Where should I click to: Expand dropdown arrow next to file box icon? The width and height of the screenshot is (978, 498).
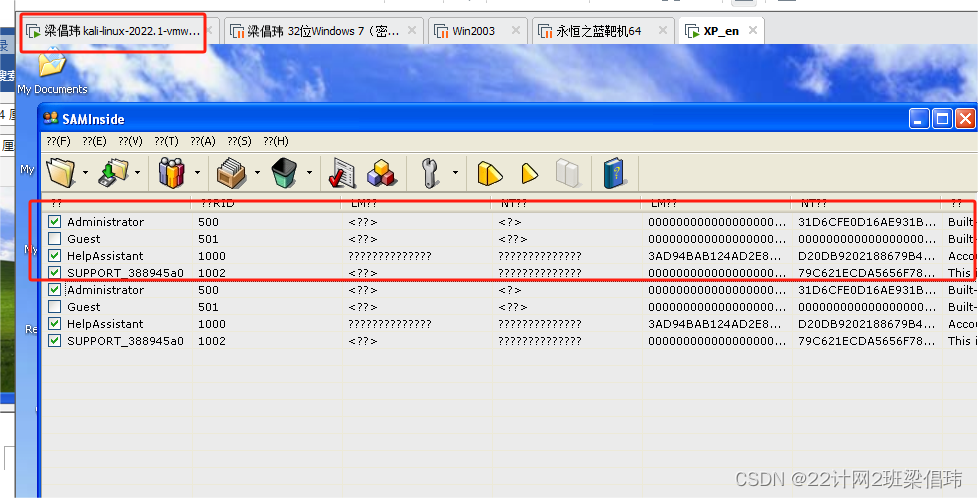[257, 172]
